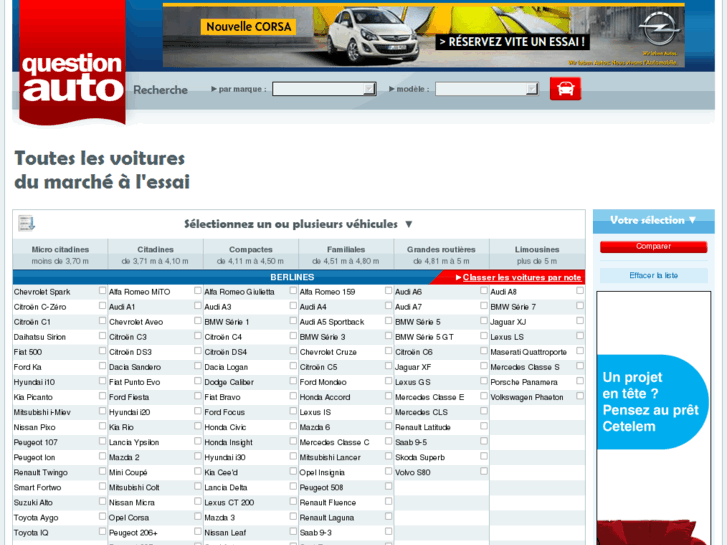The height and width of the screenshot is (545, 727).
Task: Select the Micro citadines category
Action: 60,255
